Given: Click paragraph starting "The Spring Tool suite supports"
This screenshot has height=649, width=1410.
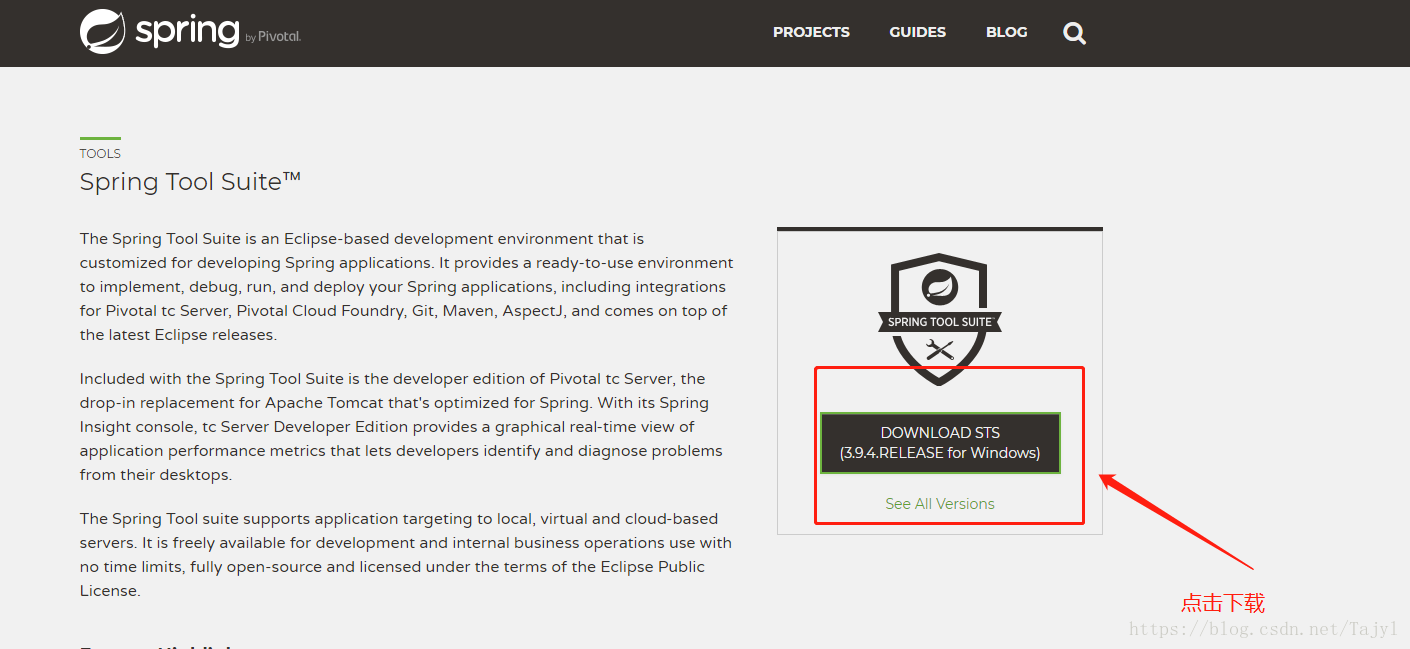Looking at the screenshot, I should [406, 555].
